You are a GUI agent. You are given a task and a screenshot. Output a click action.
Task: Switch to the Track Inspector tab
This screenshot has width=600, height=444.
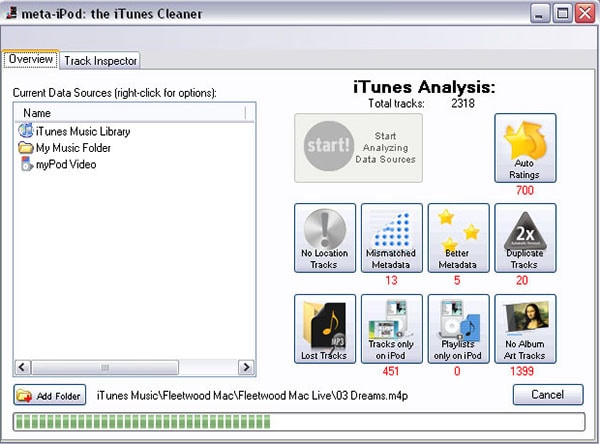[100, 60]
